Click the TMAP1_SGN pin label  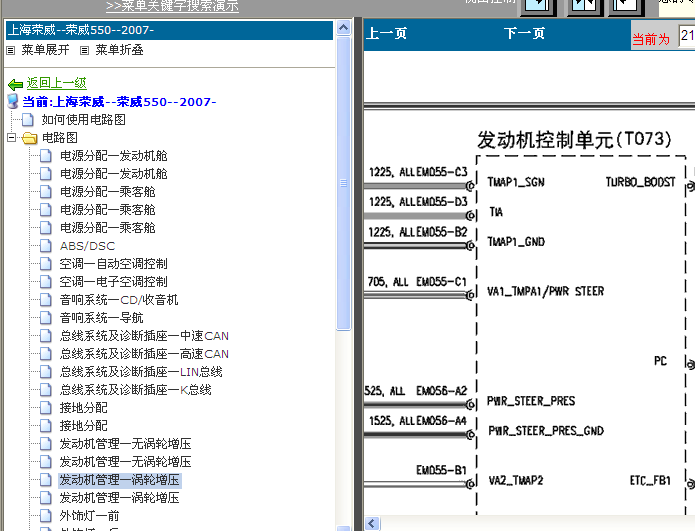(x=516, y=182)
